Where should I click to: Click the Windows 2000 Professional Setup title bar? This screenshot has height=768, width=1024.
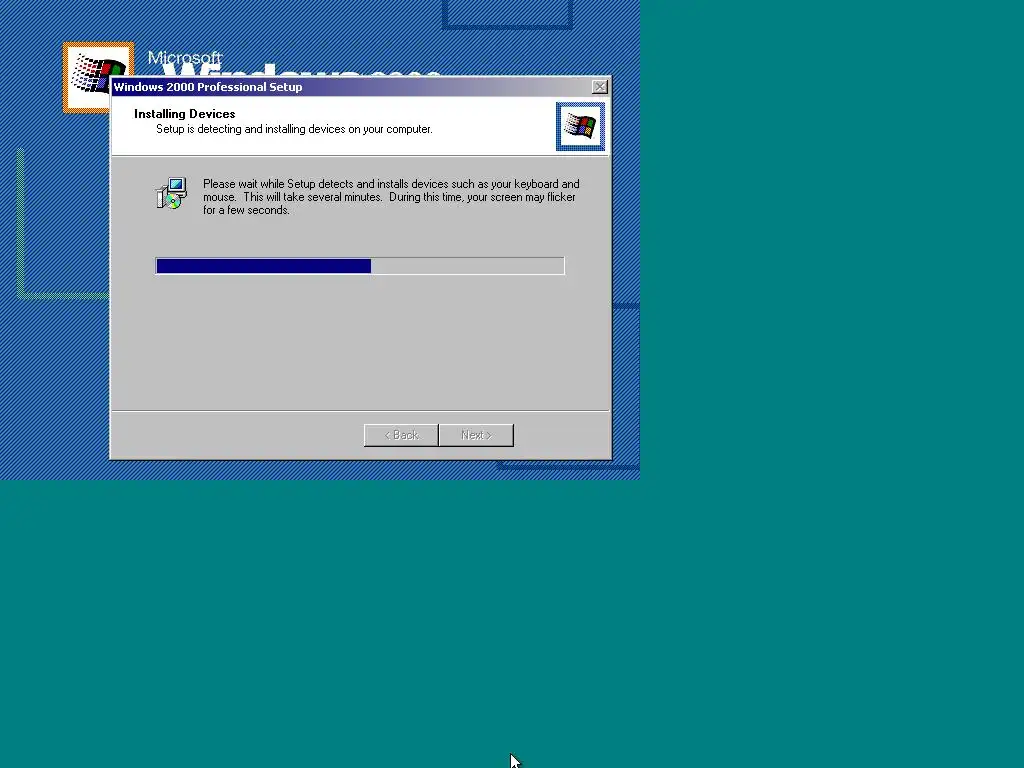pos(360,87)
